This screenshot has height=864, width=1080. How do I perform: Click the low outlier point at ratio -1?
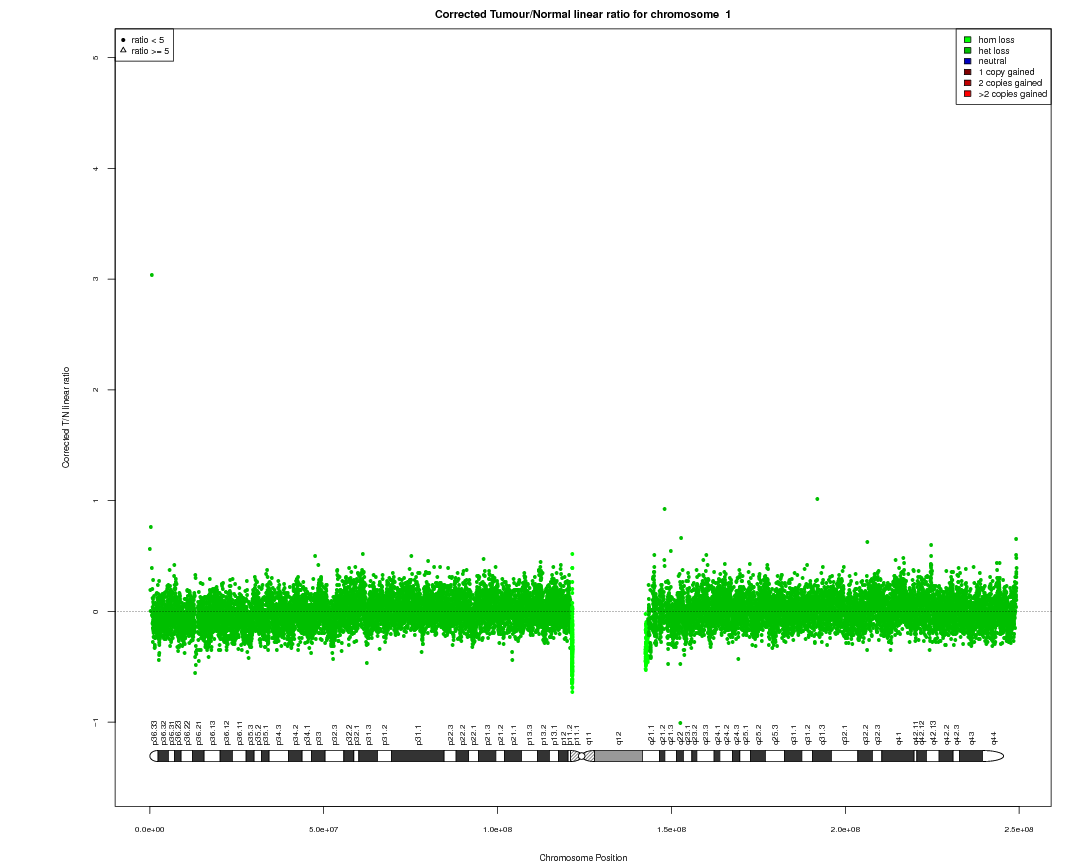pos(680,723)
